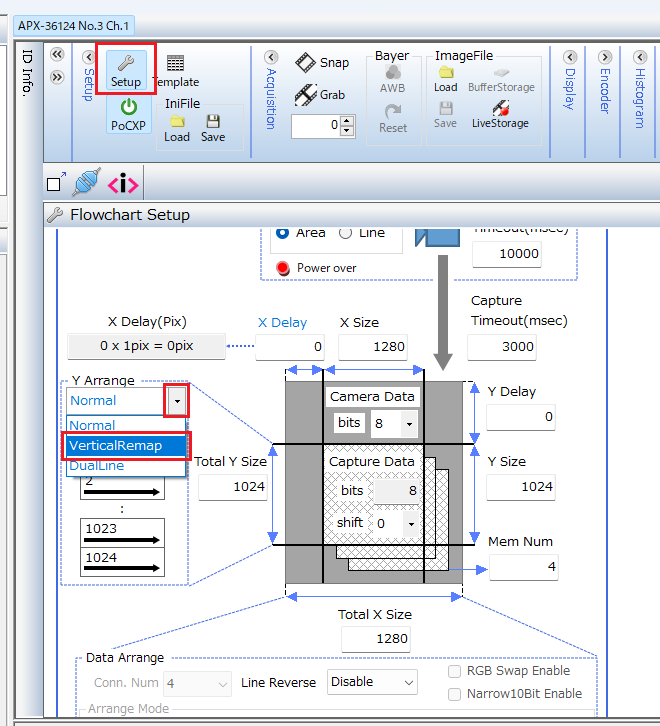Toggle the Display panel arrow

[x=570, y=57]
